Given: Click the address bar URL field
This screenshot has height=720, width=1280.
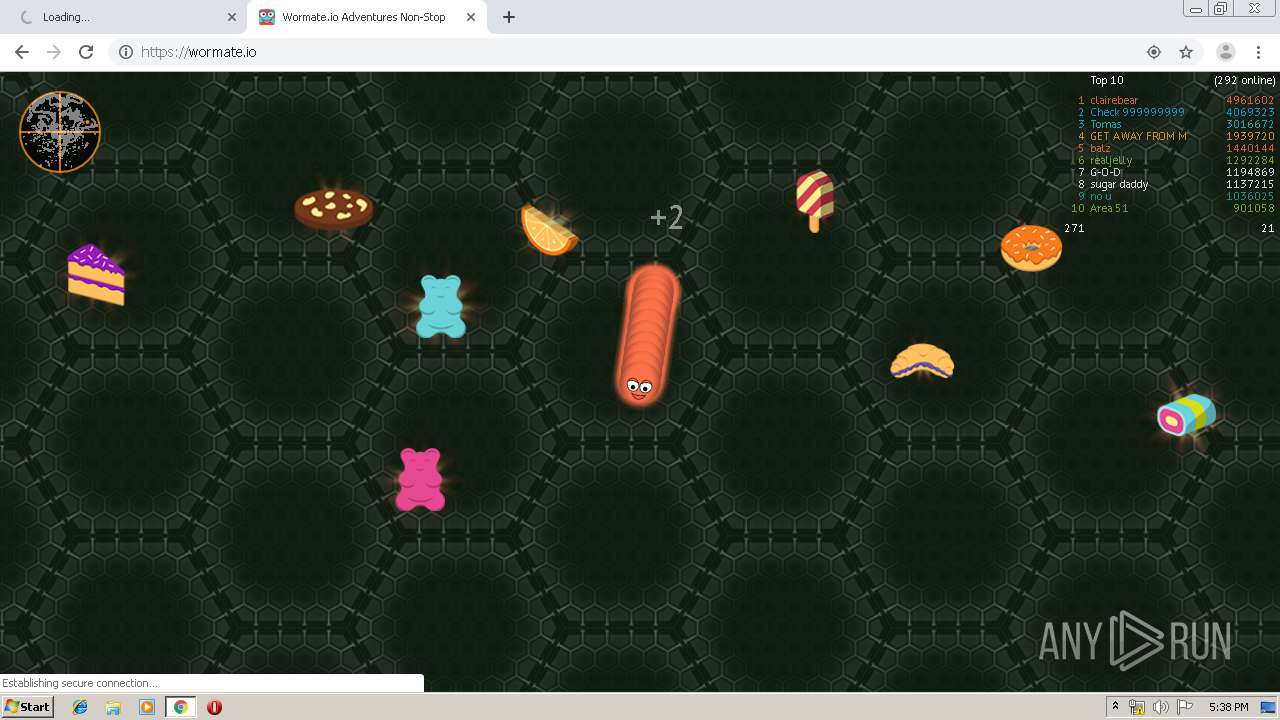Looking at the screenshot, I should point(640,52).
